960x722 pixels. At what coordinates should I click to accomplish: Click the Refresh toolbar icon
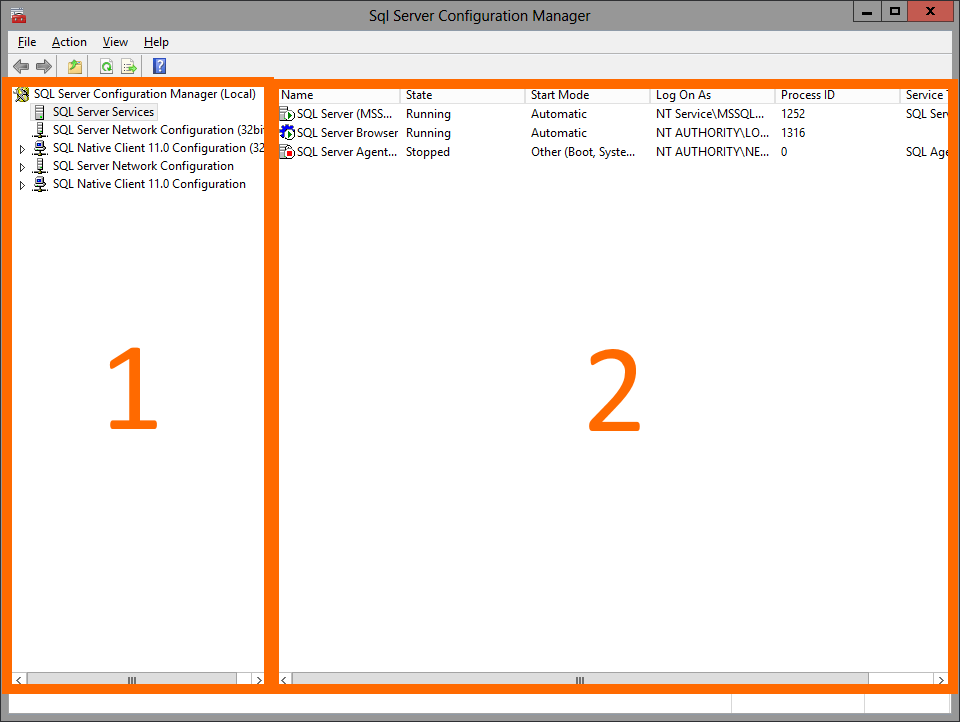click(x=106, y=66)
